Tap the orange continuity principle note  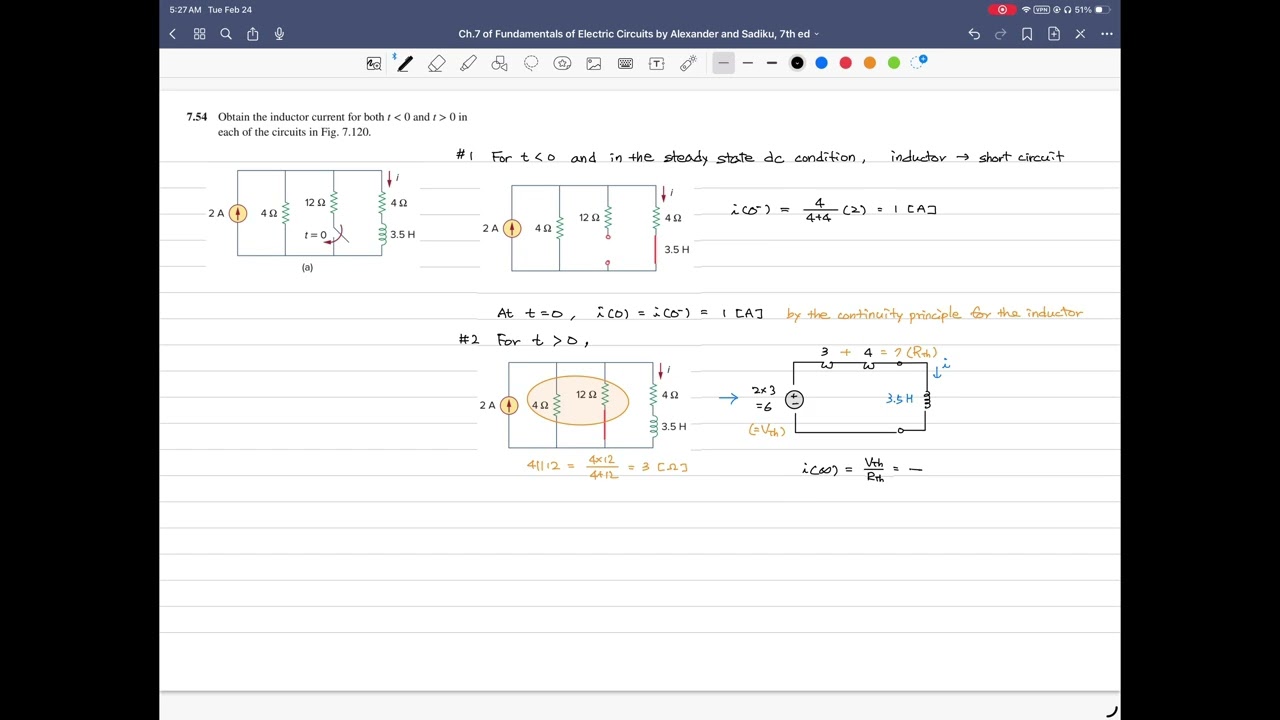click(934, 314)
